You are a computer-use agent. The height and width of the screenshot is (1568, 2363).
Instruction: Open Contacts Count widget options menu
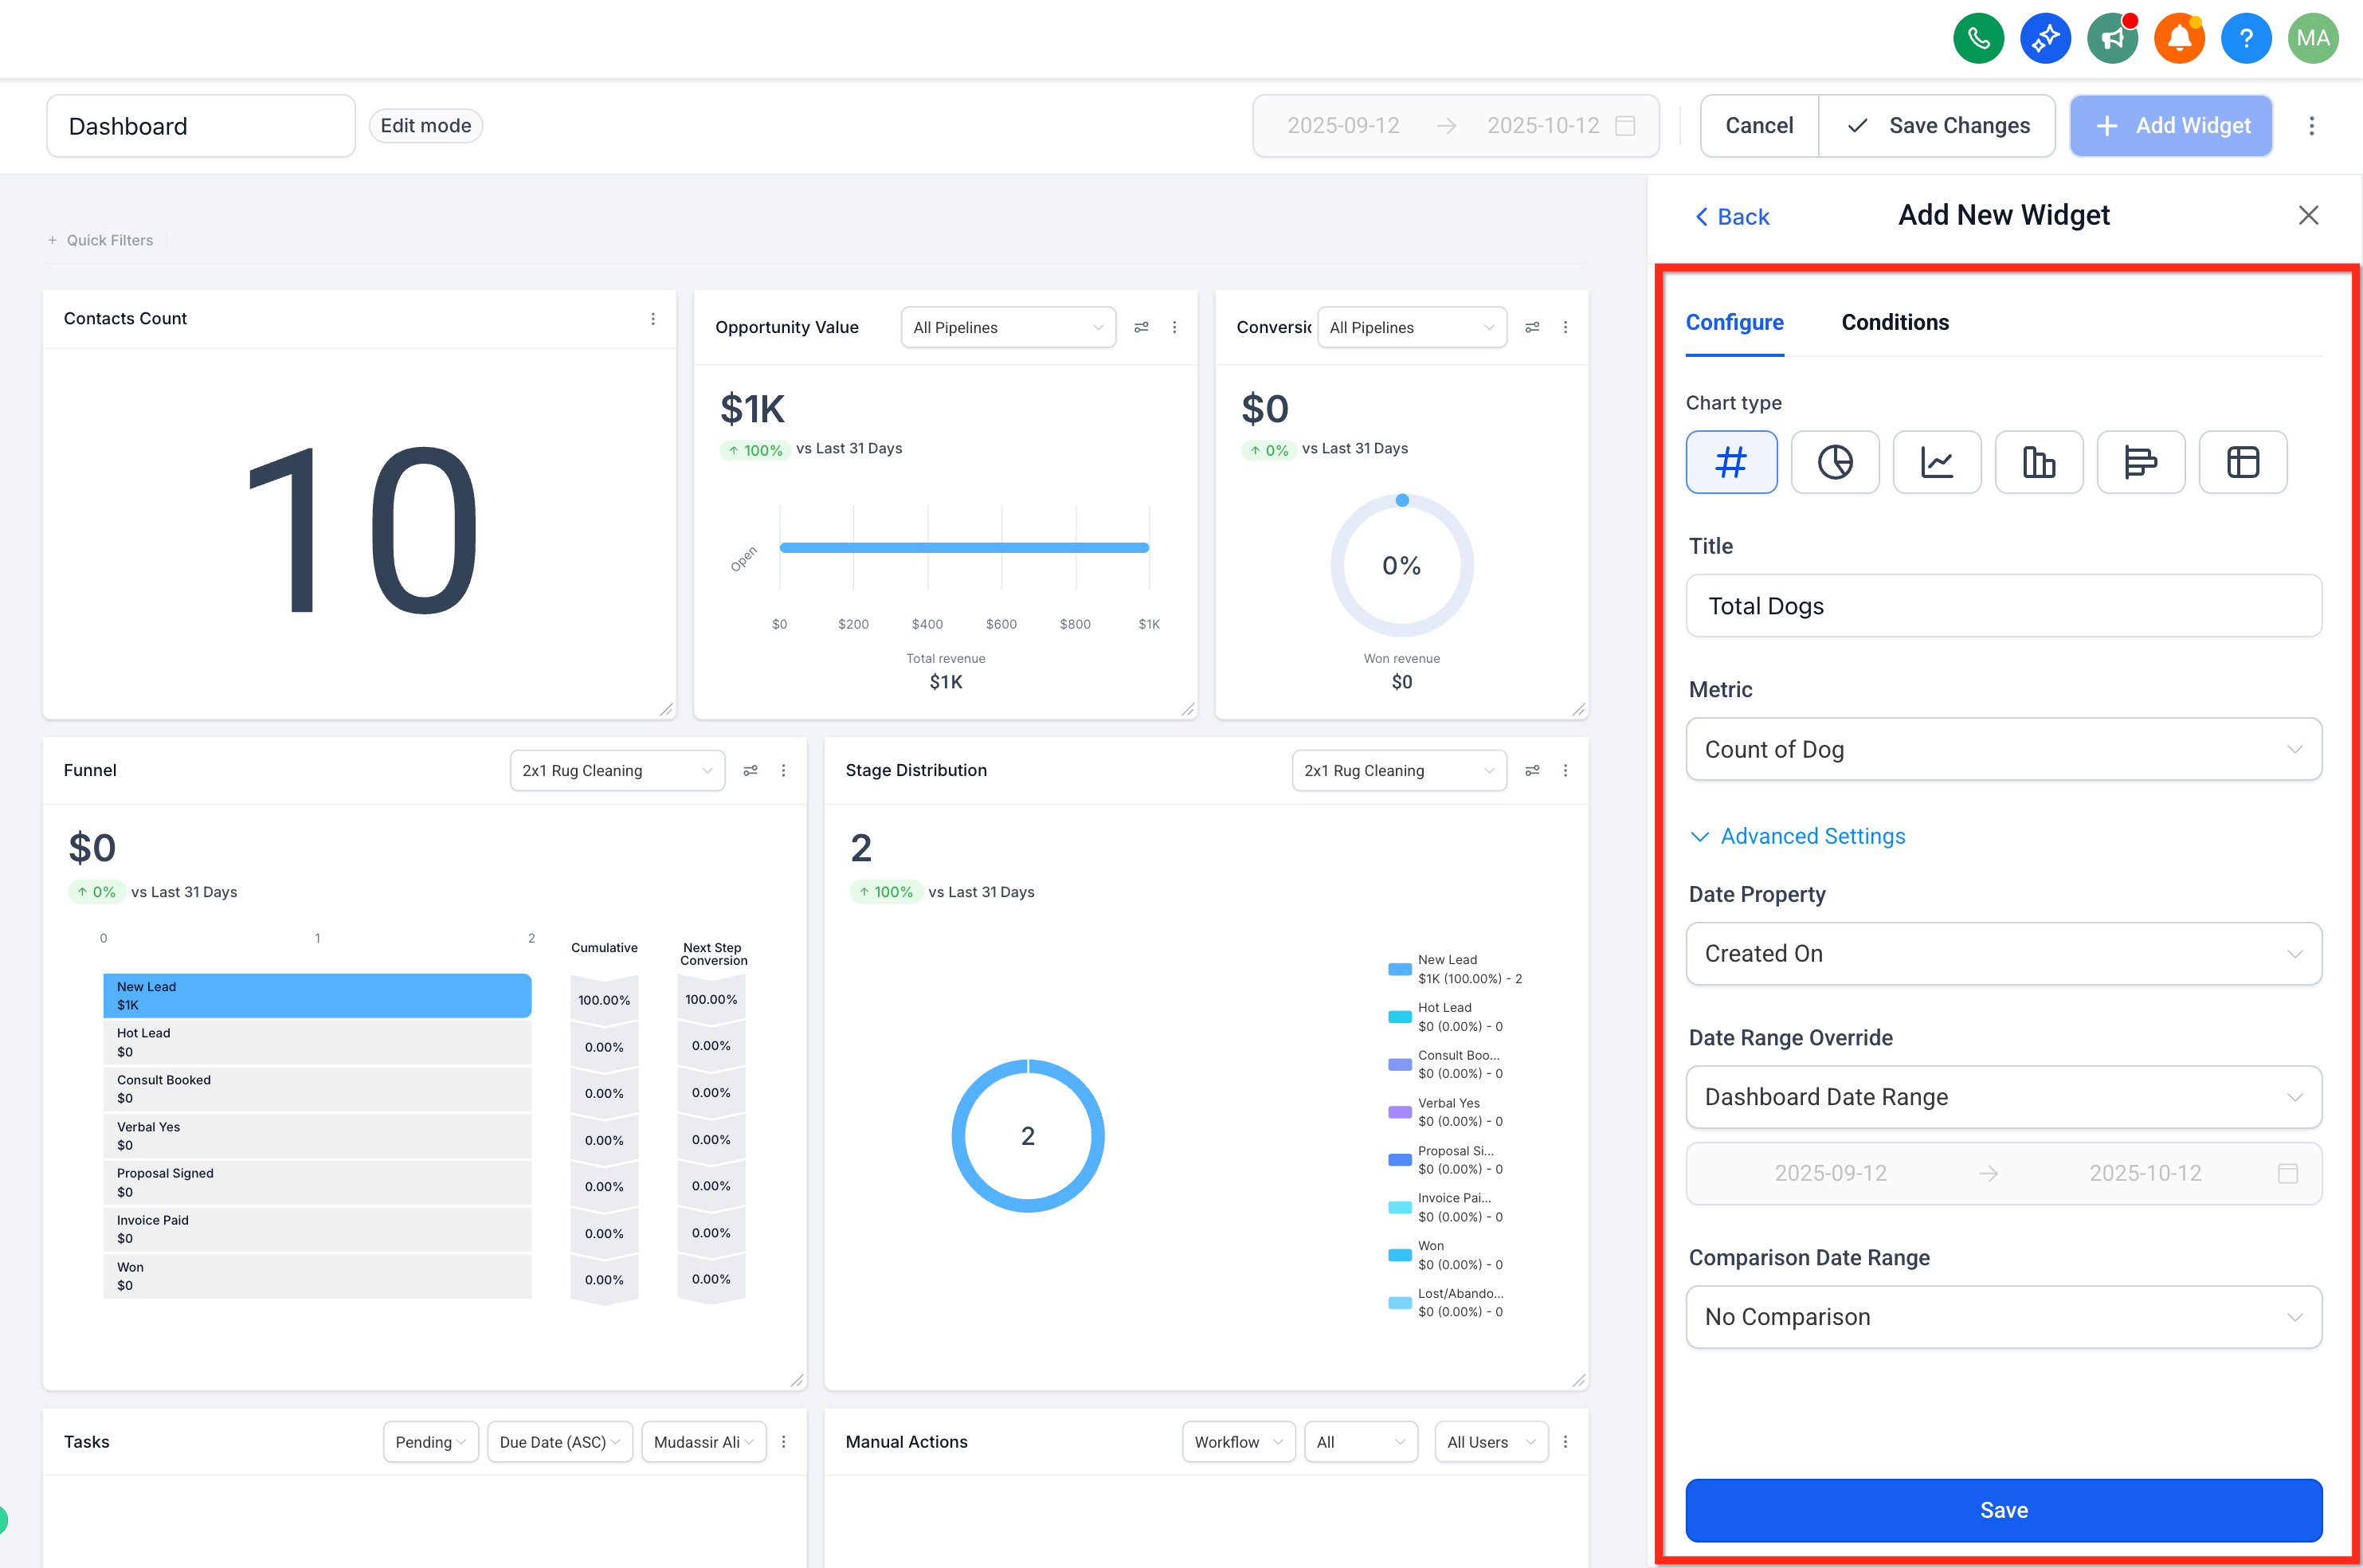click(653, 319)
